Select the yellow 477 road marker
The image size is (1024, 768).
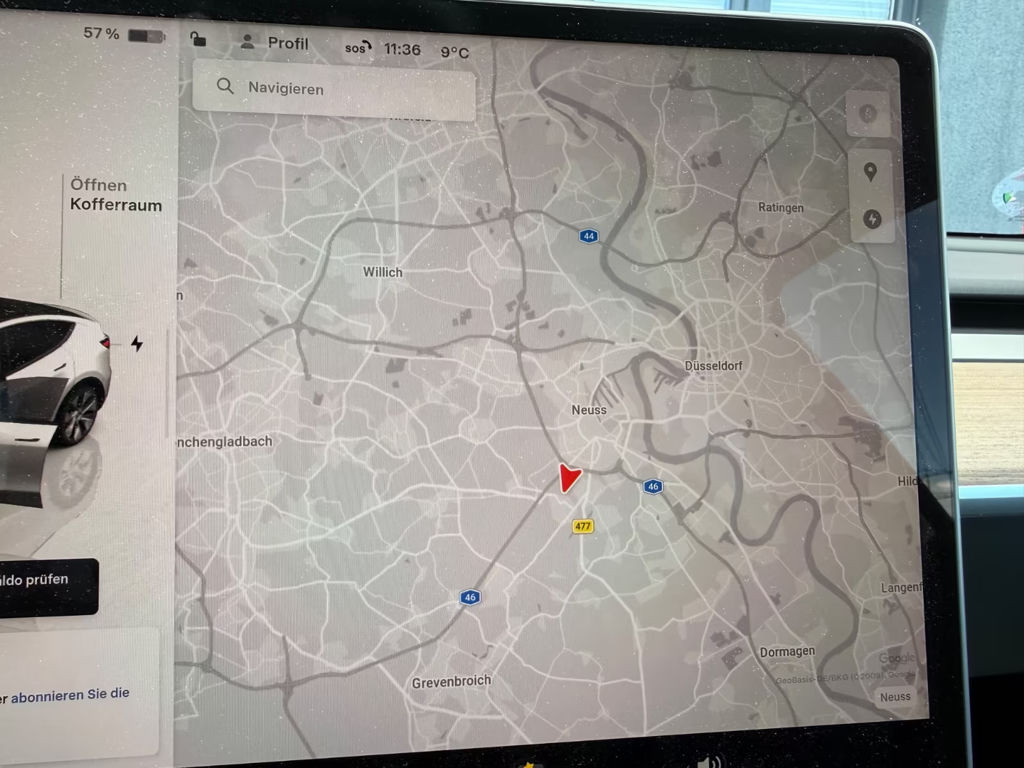tap(583, 526)
